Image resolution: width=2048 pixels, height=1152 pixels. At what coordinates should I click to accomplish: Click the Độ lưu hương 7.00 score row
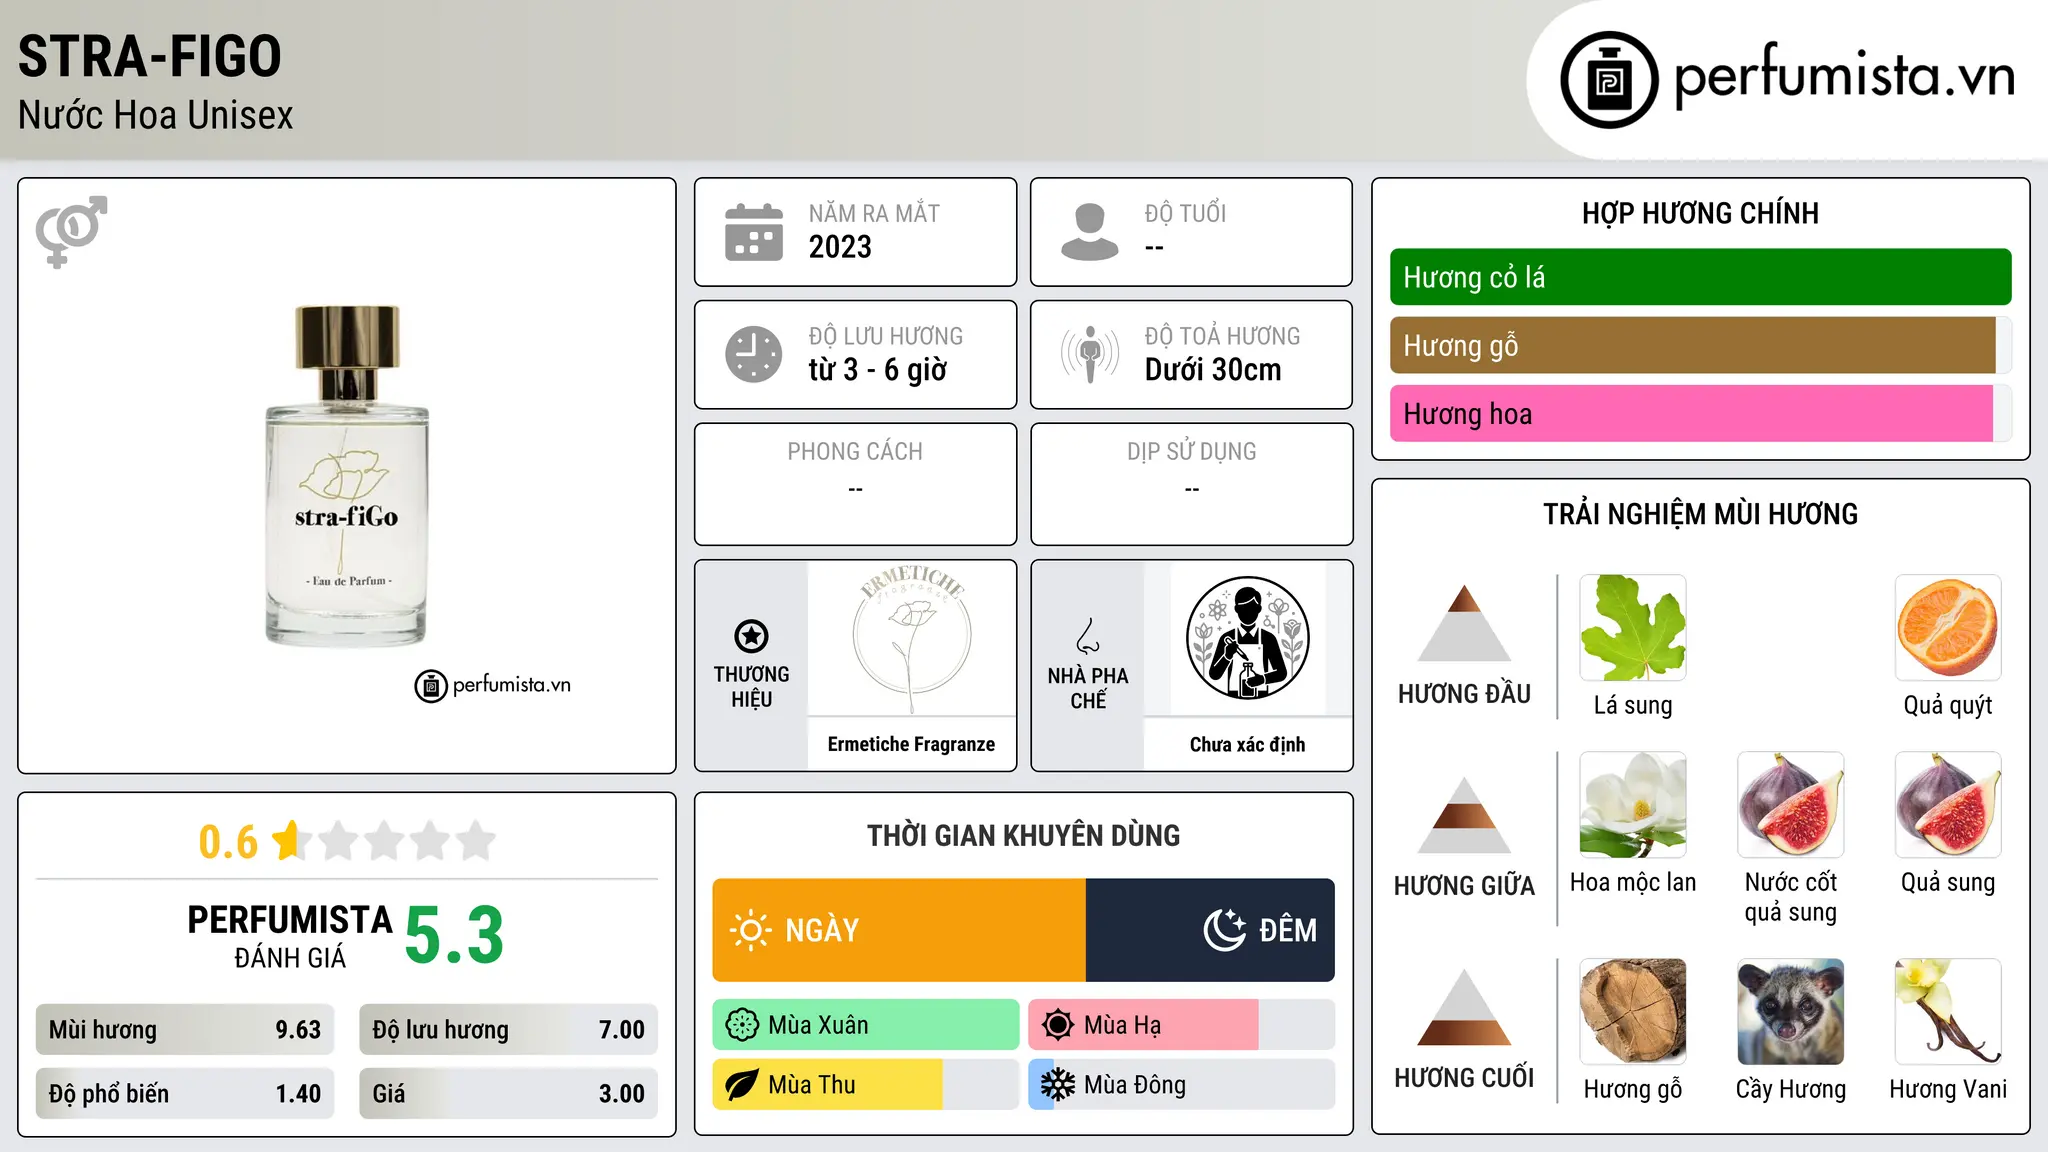[x=508, y=1030]
